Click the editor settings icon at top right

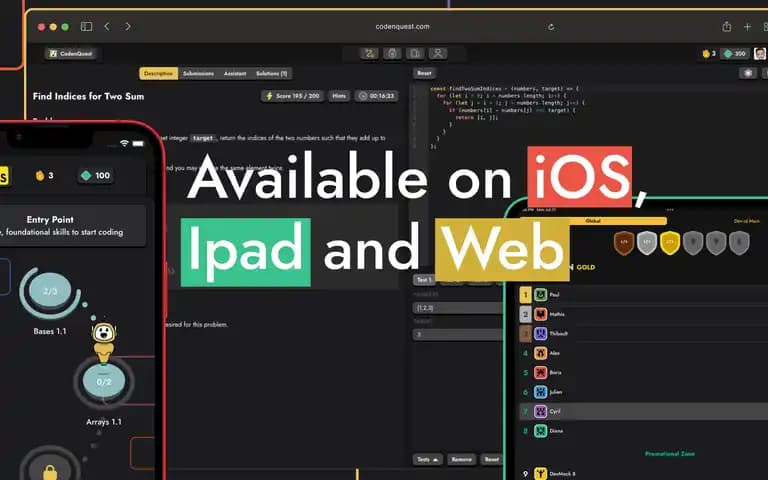pos(748,73)
